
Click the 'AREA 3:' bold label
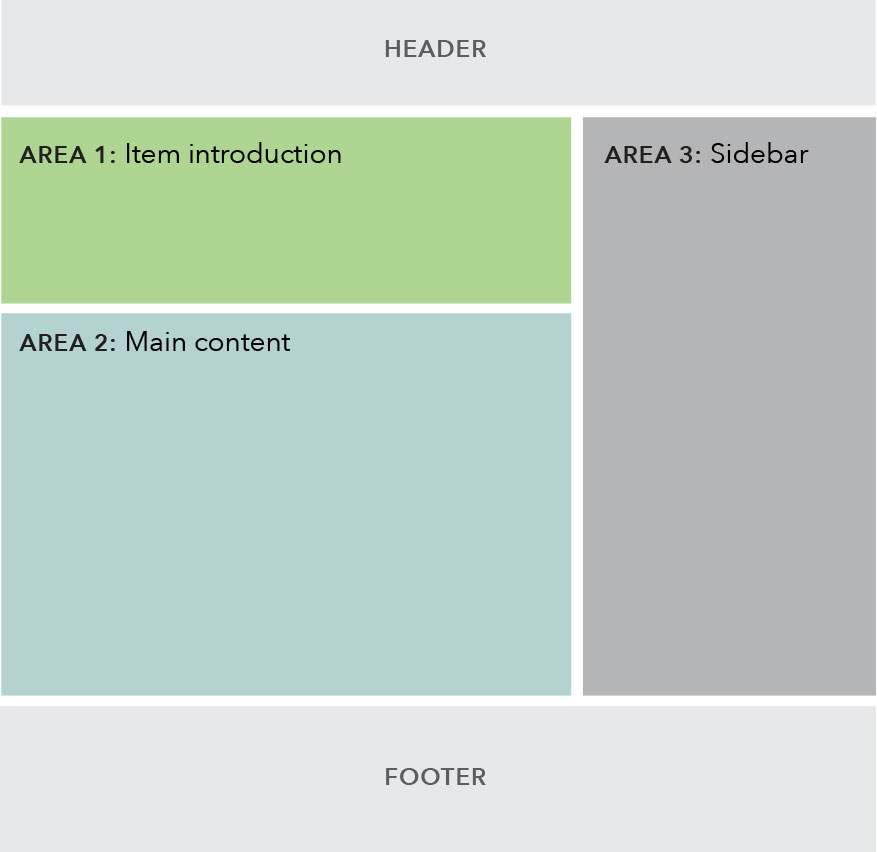coord(653,155)
